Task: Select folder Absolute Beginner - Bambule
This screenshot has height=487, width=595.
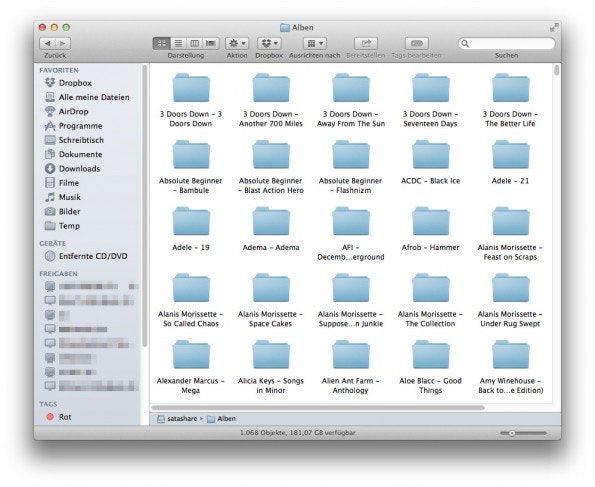Action: [x=191, y=167]
